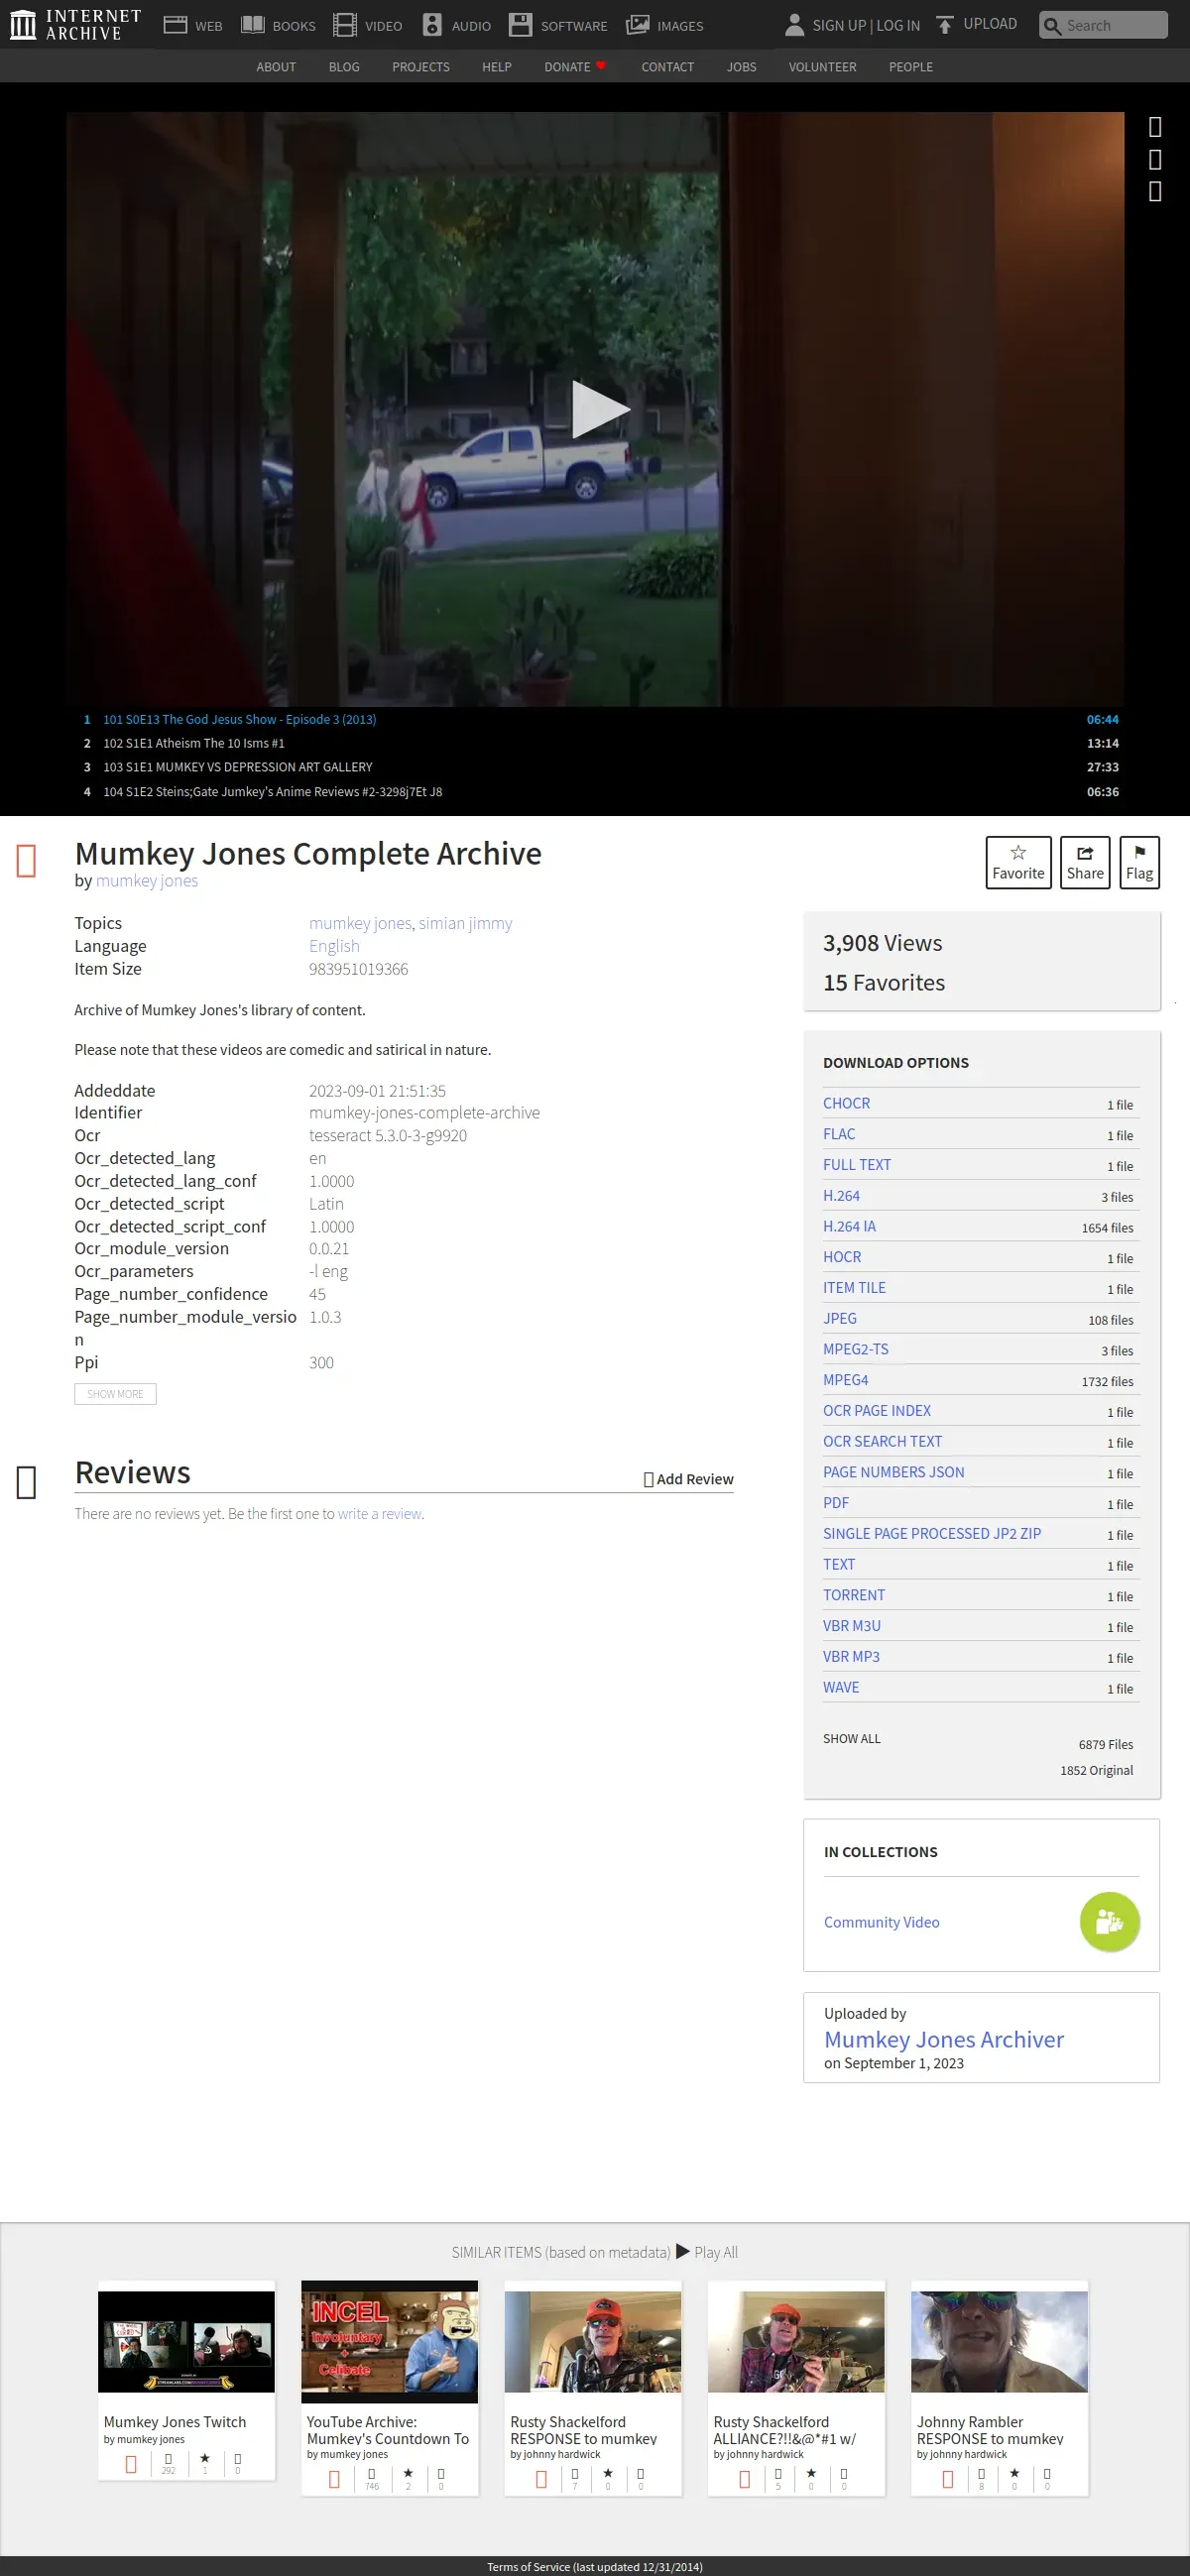Click the 1852 Original files link

(x=1096, y=1770)
